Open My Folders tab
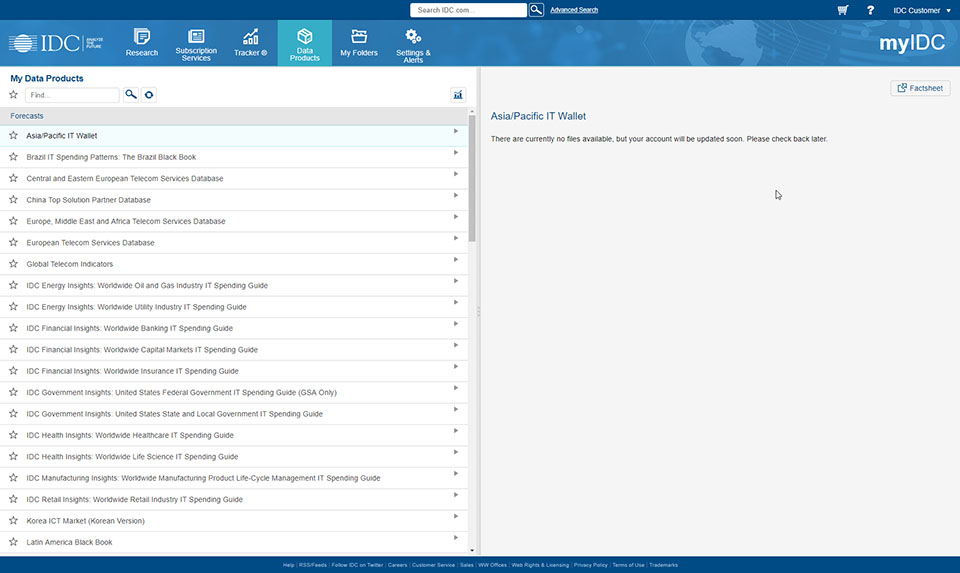 [359, 43]
